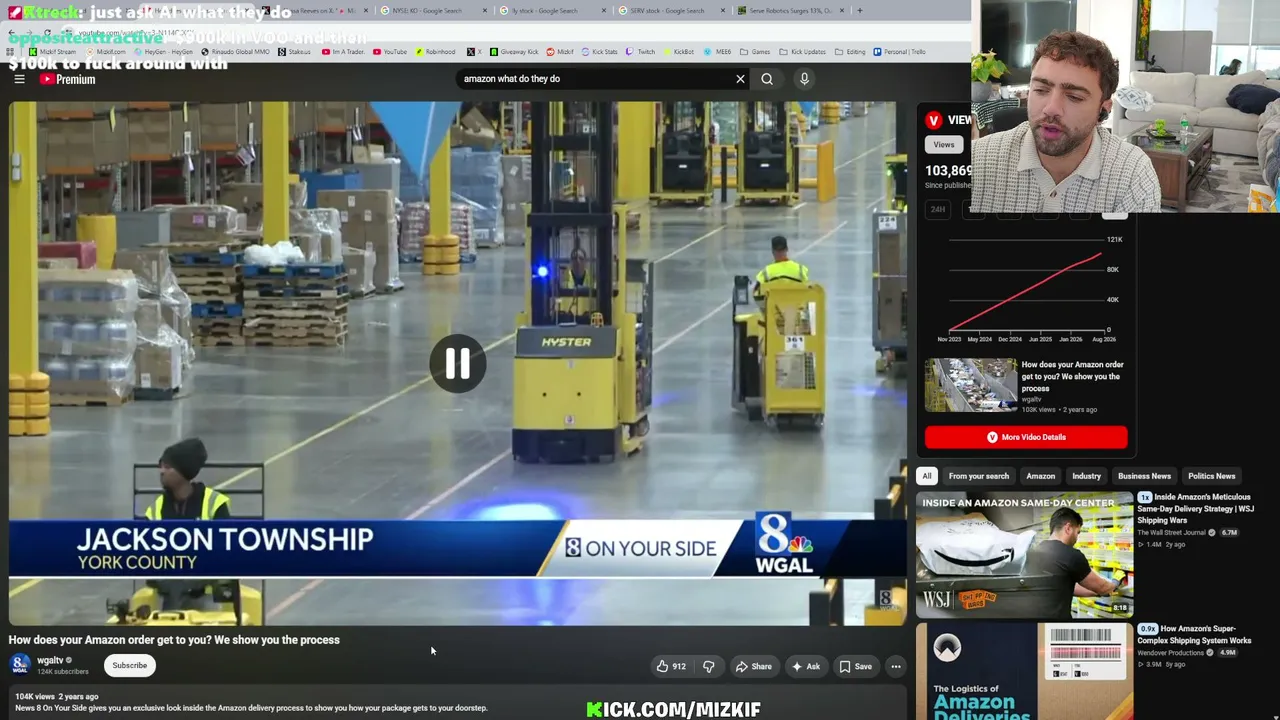Click the Wendover channel logo on the thumbnail
This screenshot has height=720, width=1280.
pyautogui.click(x=947, y=648)
